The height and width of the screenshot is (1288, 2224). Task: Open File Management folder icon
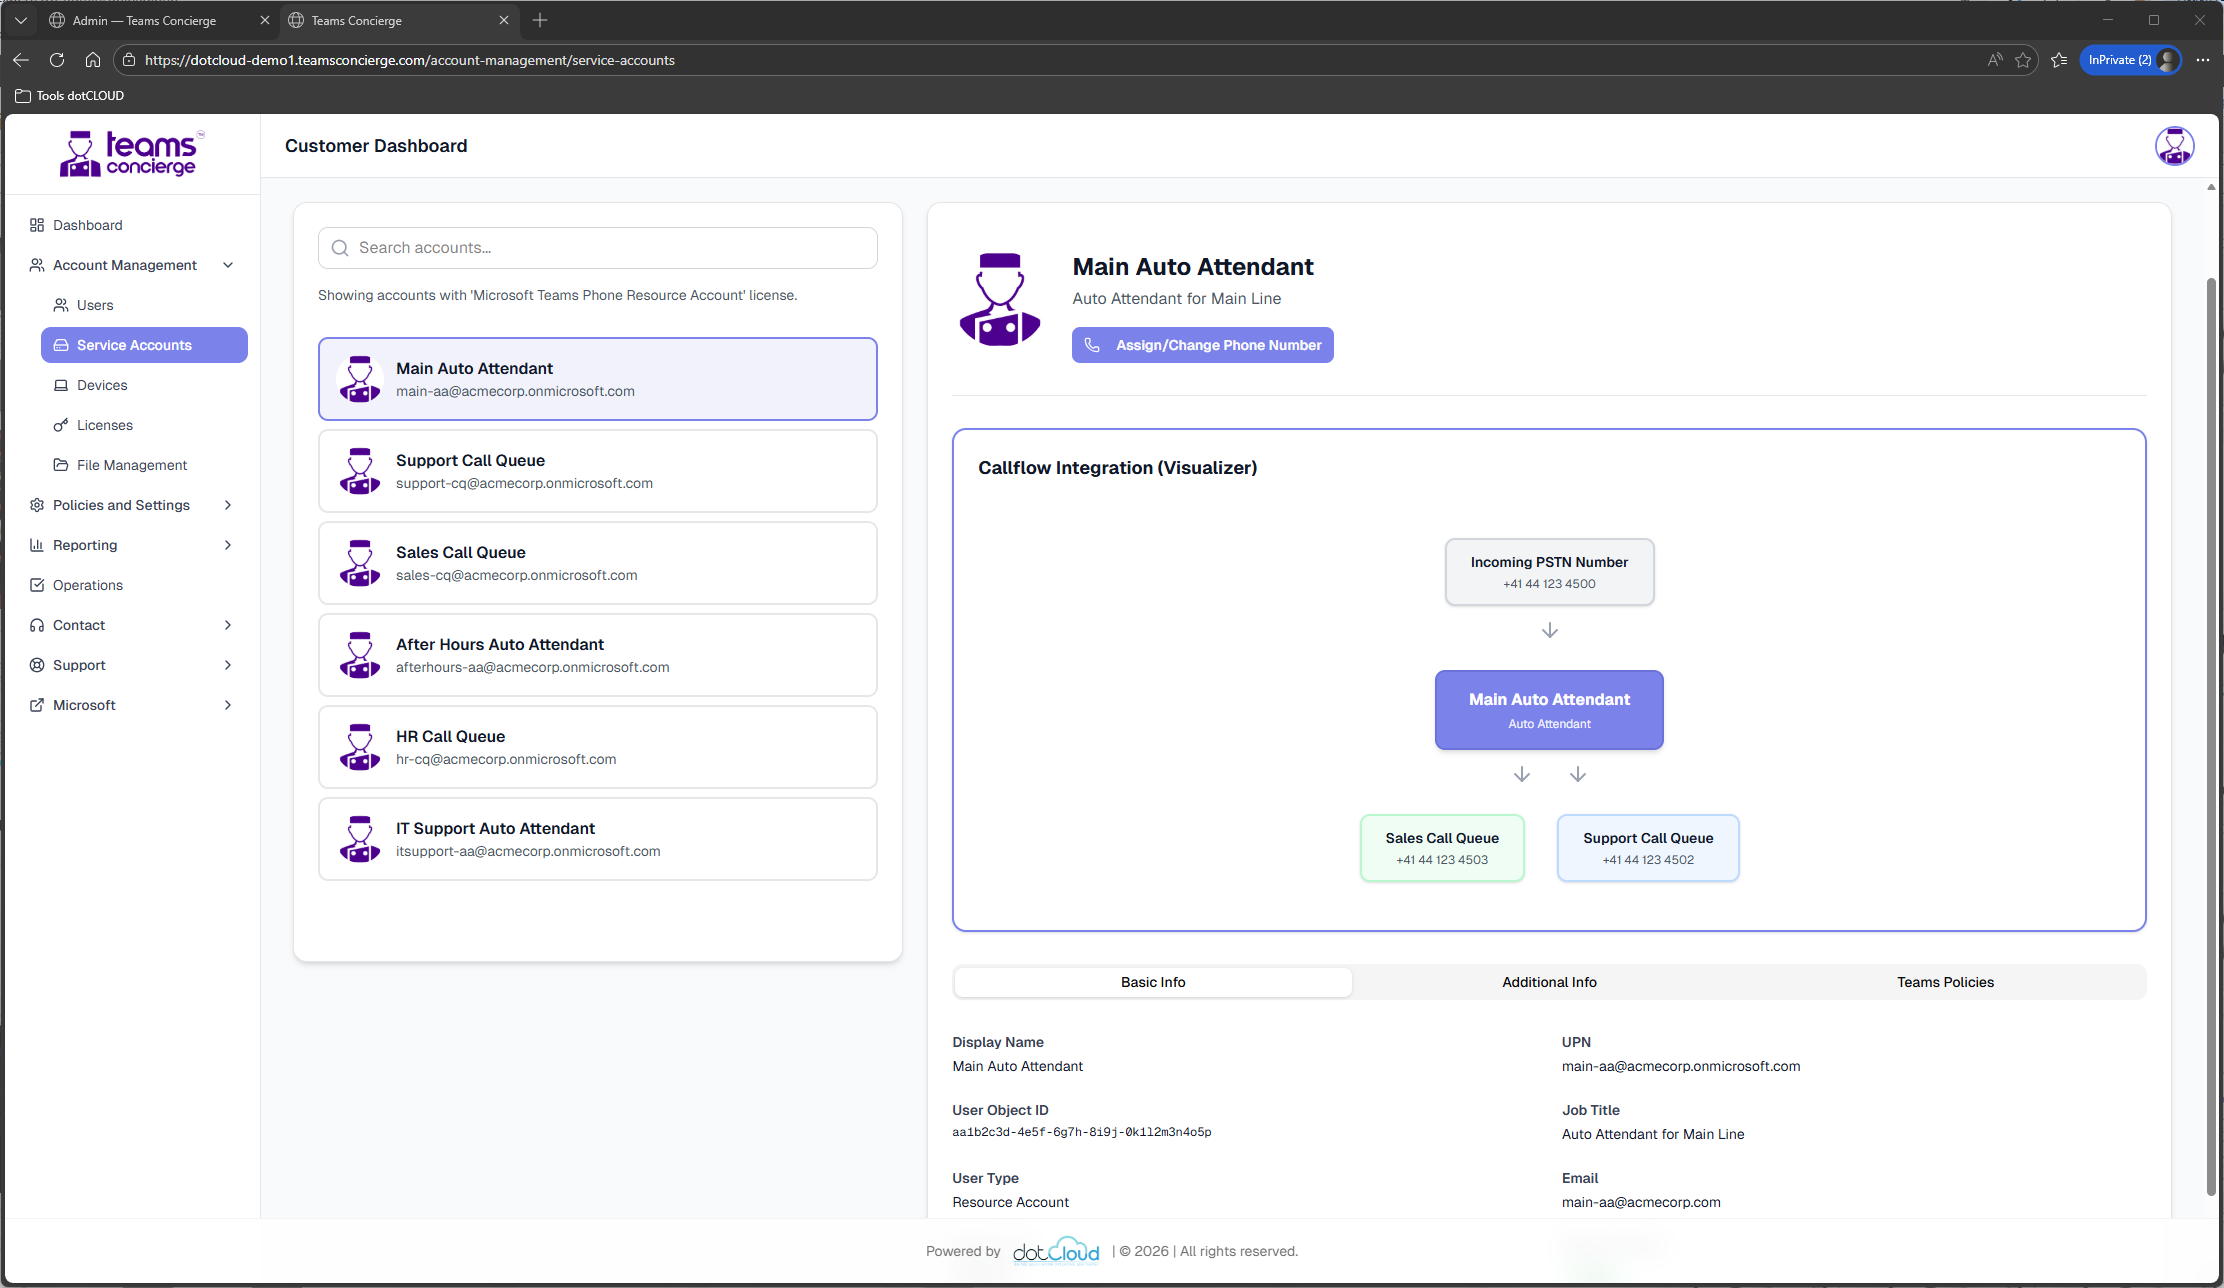click(x=61, y=465)
